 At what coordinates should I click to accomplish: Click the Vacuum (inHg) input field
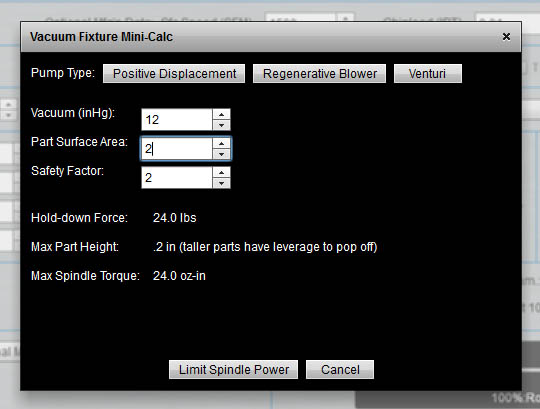(x=177, y=119)
